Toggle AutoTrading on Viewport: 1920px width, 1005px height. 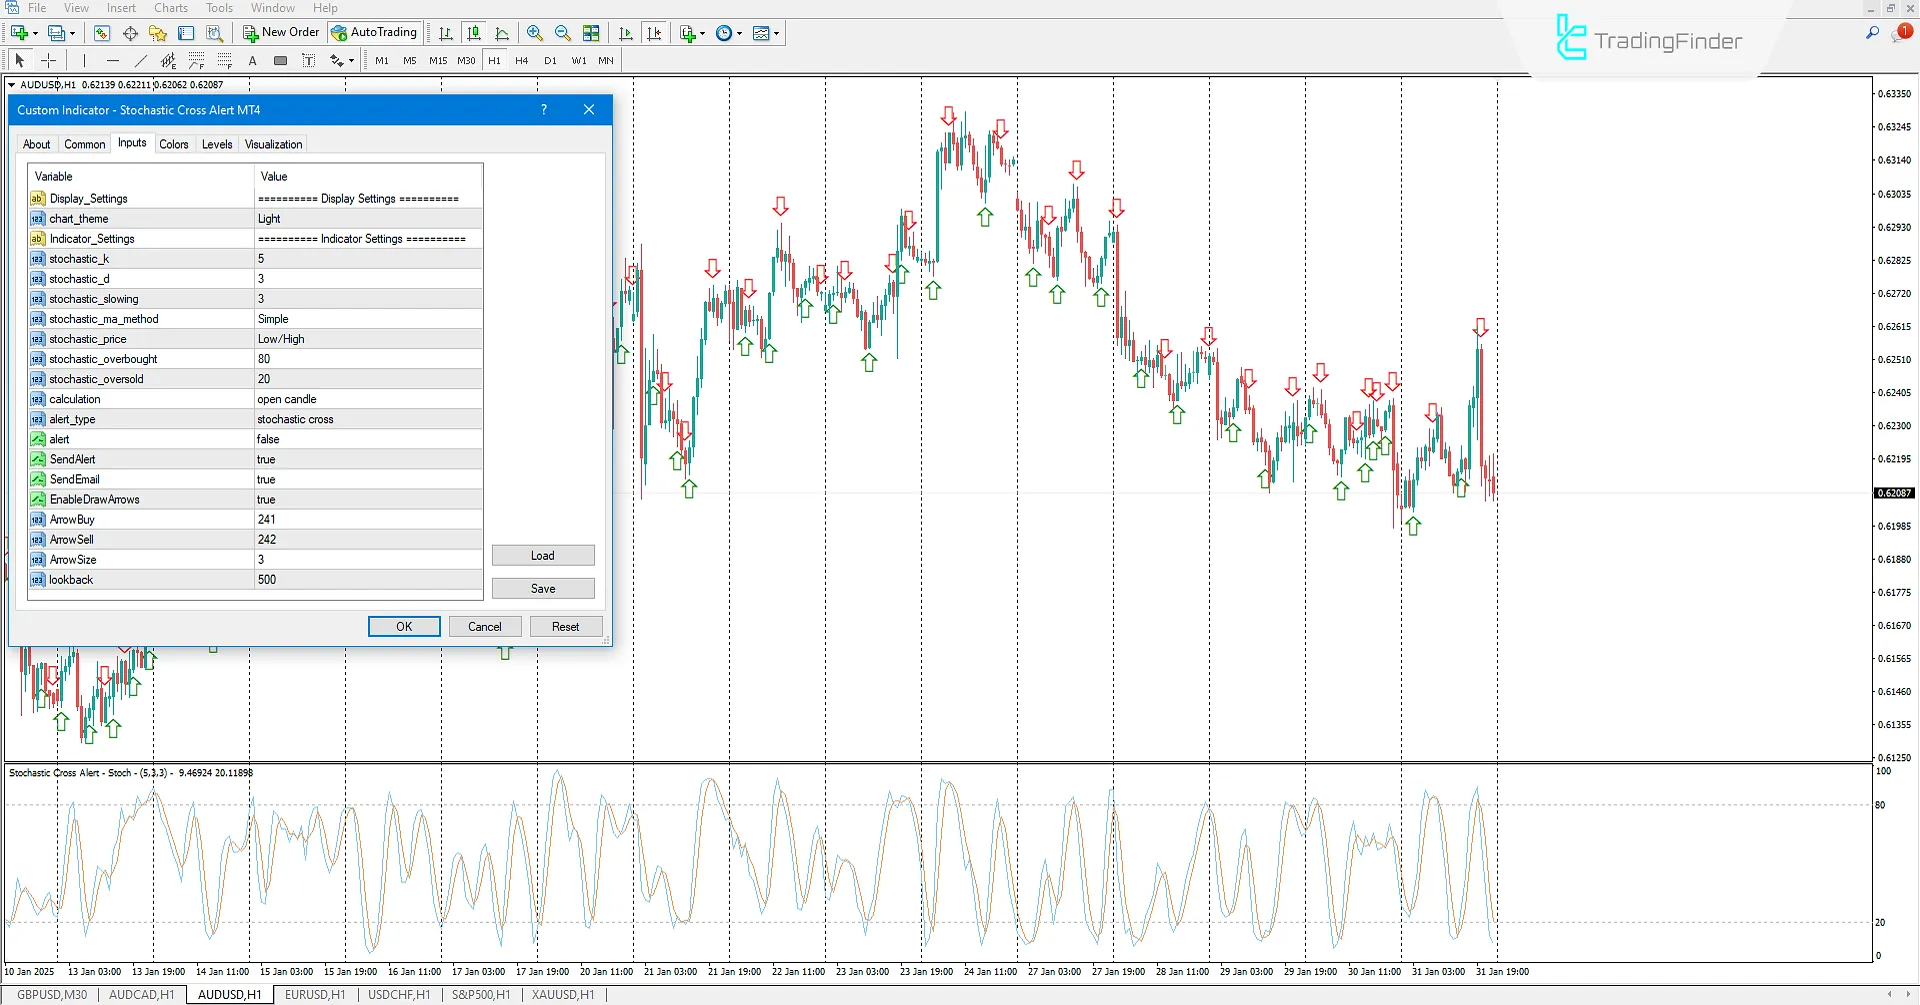[x=374, y=32]
